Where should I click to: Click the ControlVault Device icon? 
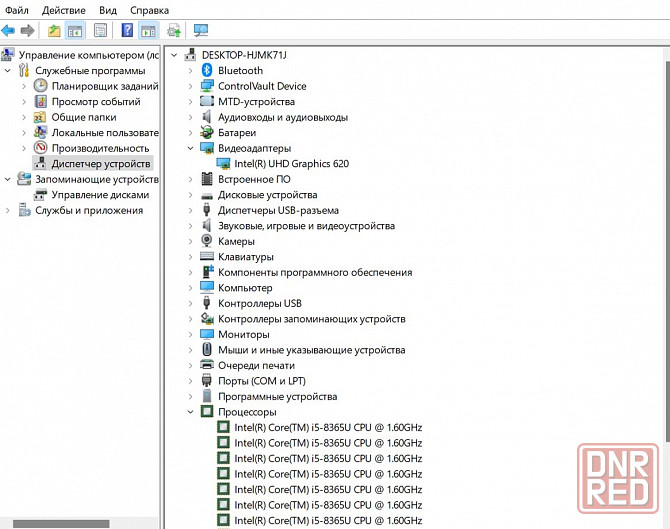(207, 86)
